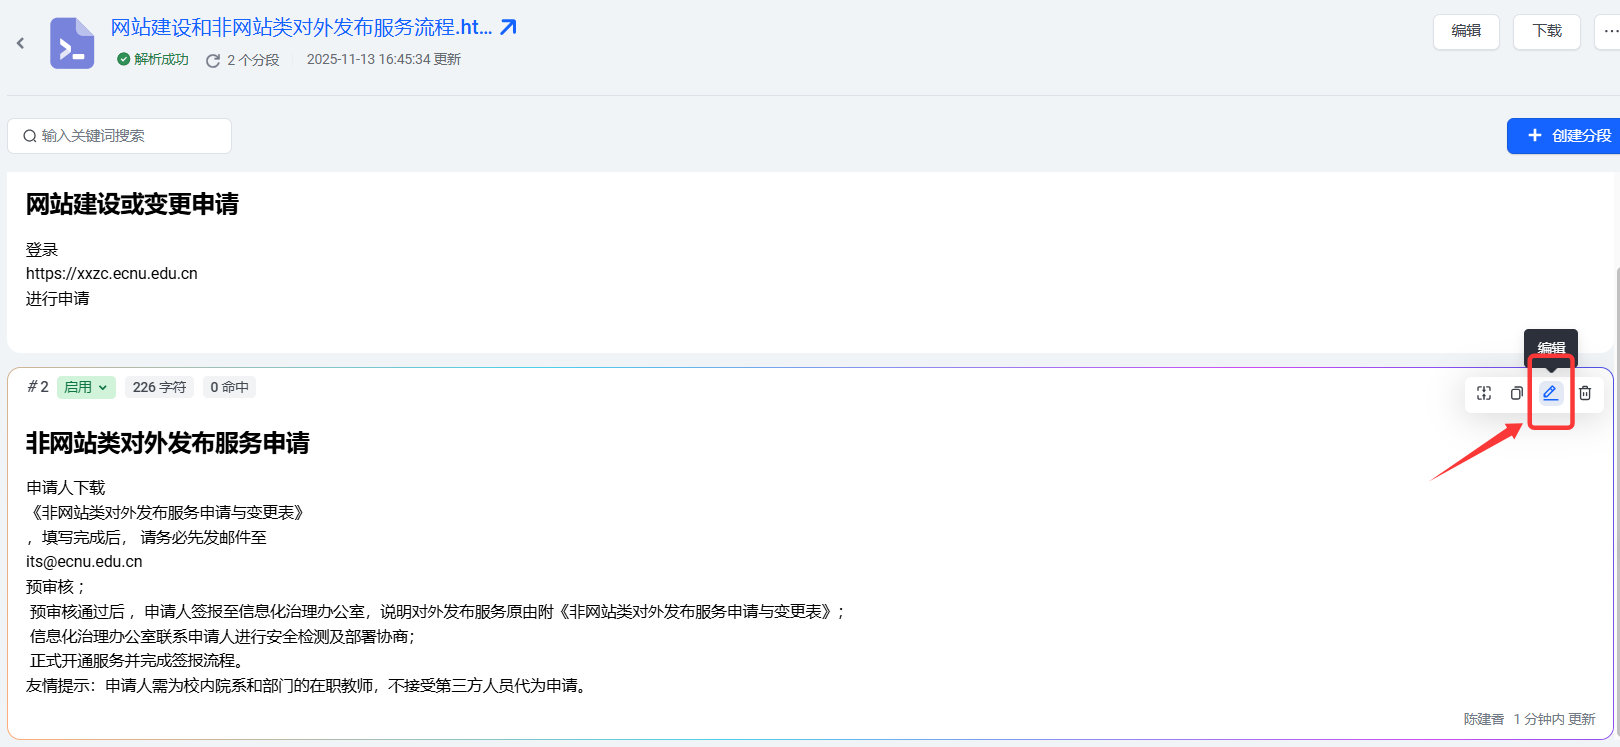Click the HTML document file icon
The width and height of the screenshot is (1620, 747).
[x=72, y=43]
